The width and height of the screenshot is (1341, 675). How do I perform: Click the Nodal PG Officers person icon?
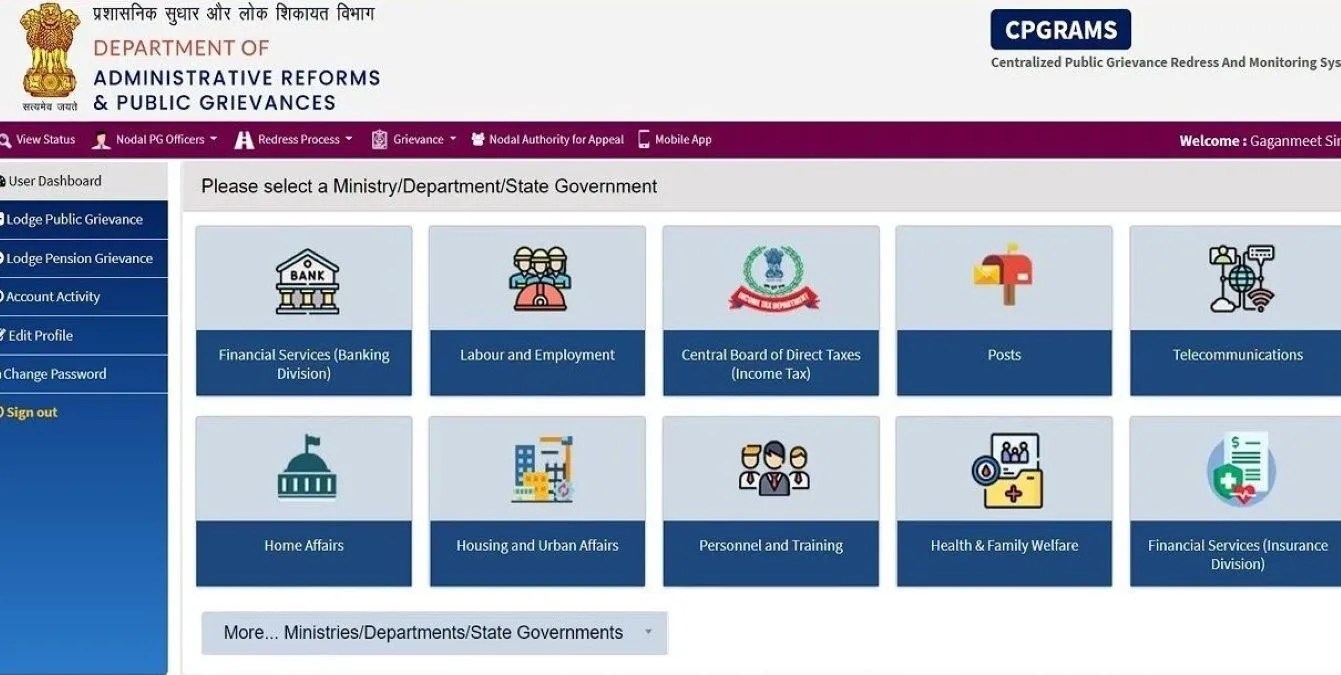[x=101, y=140]
